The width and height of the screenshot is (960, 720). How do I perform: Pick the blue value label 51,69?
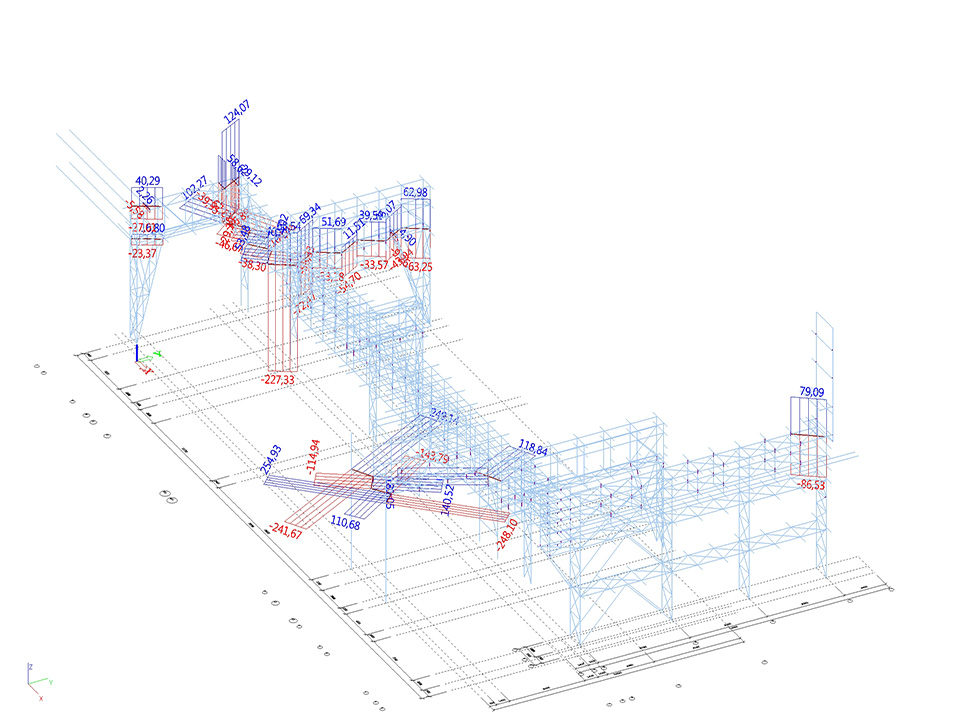click(x=333, y=221)
